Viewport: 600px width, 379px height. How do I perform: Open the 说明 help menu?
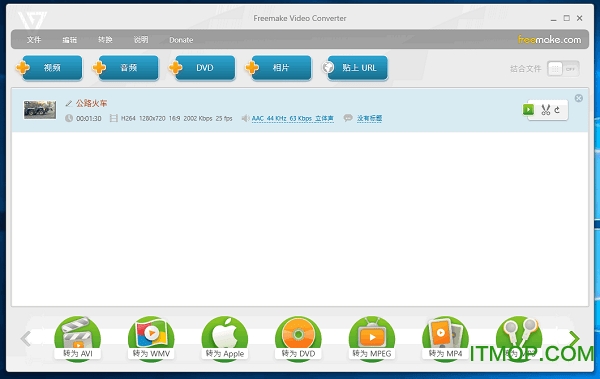[141, 39]
